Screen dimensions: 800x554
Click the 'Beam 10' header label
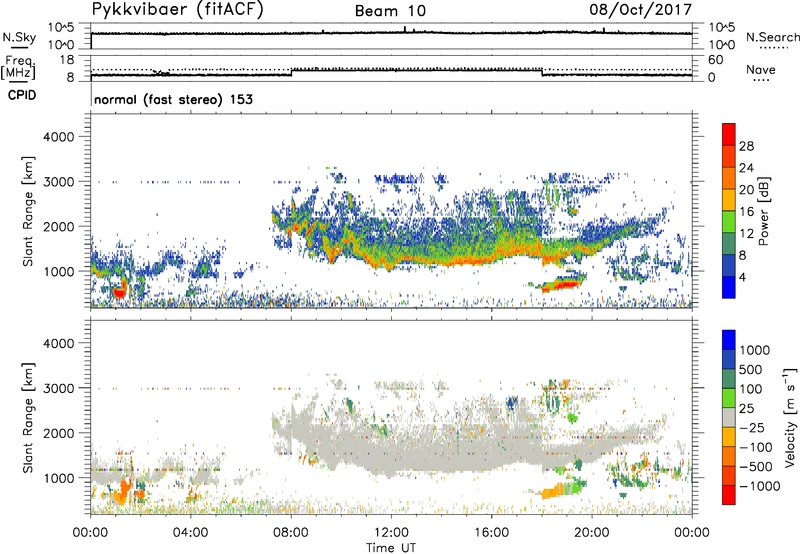point(390,11)
